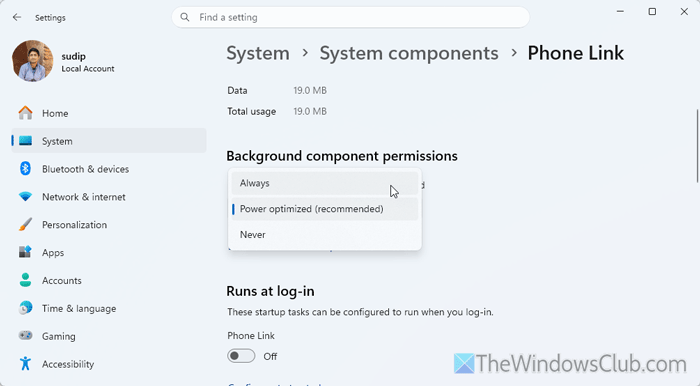
Task: Click the Local Account label
Action: 88,69
